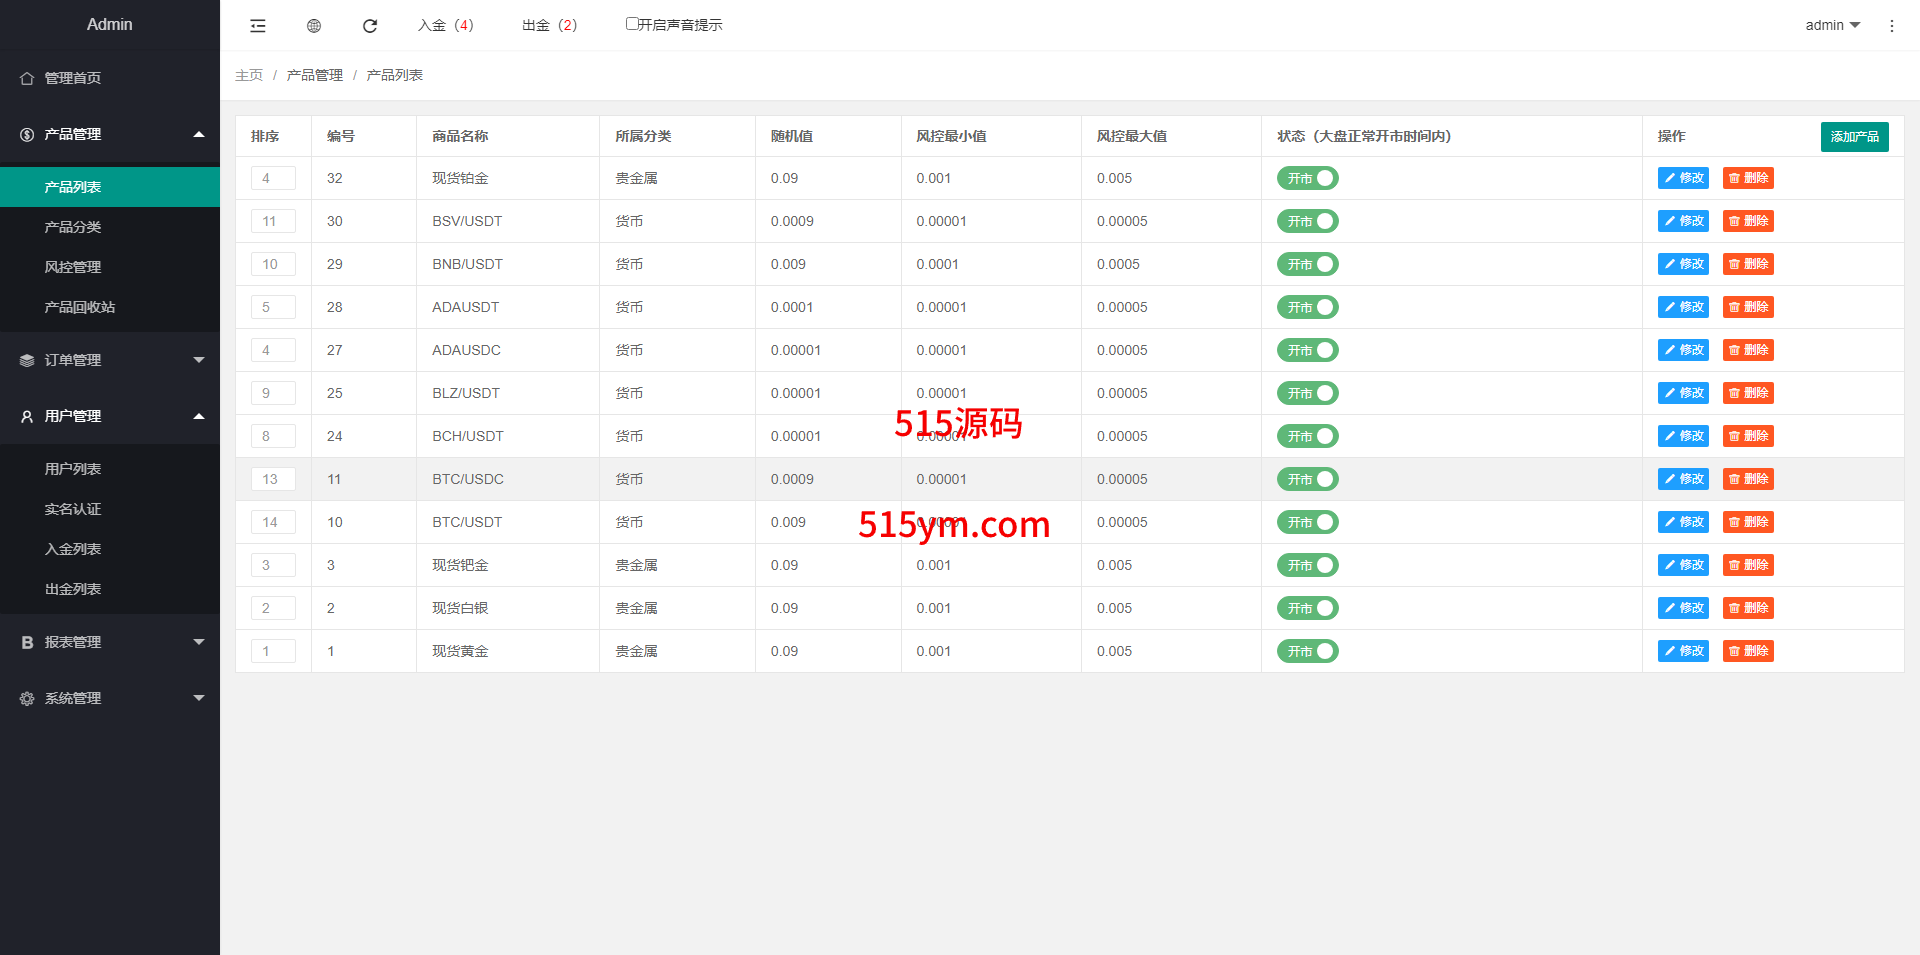The height and width of the screenshot is (955, 1920).
Task: Enable the 开启声音提示 checkbox
Action: click(632, 24)
